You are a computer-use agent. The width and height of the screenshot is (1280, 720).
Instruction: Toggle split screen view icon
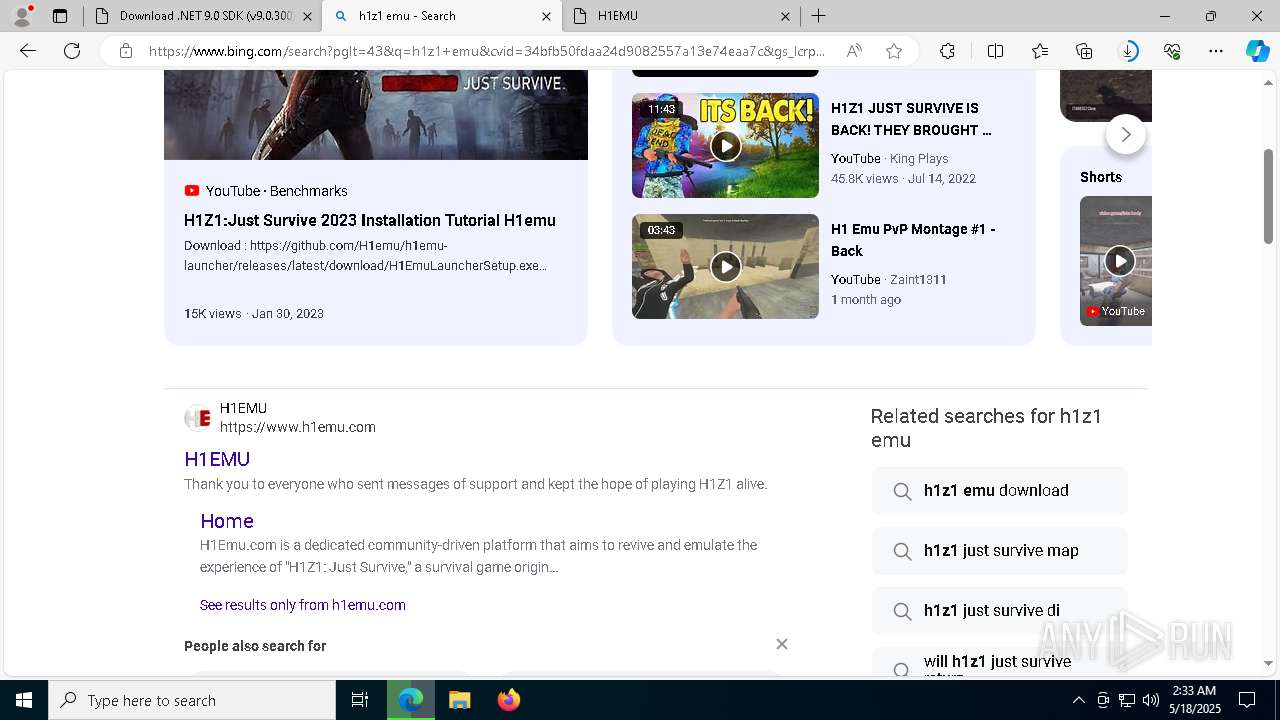coord(995,51)
